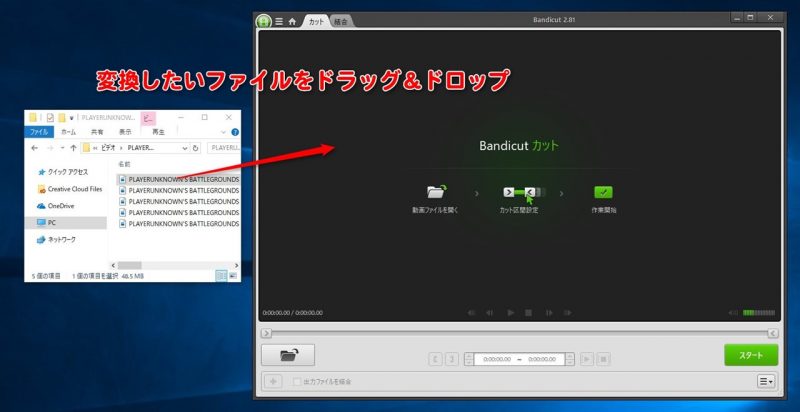The width and height of the screenshot is (800, 412).
Task: Expand the Explorer ribbon chevron
Action: [x=225, y=132]
